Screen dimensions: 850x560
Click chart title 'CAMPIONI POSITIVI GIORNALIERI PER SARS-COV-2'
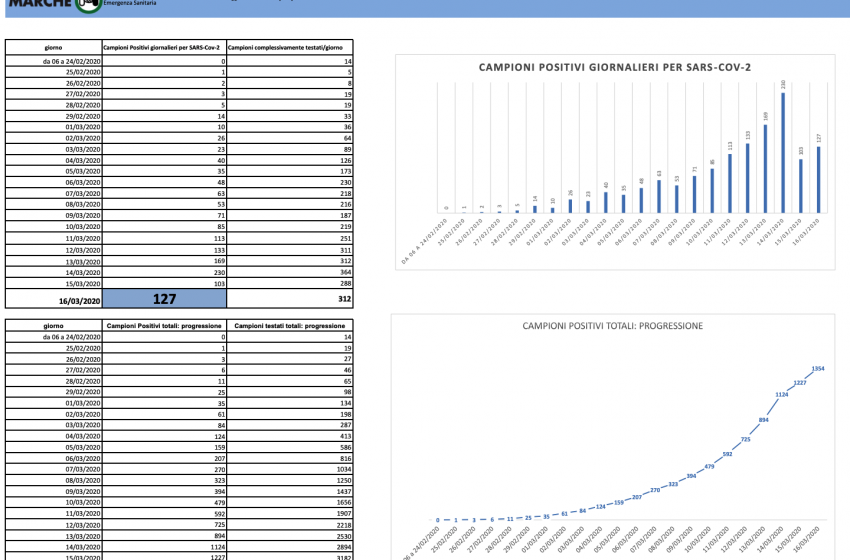(614, 67)
